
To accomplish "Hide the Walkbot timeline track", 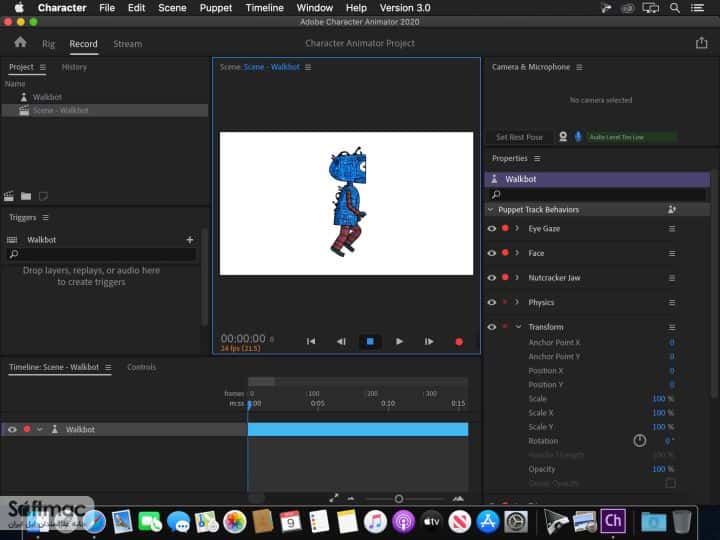I will pos(12,429).
